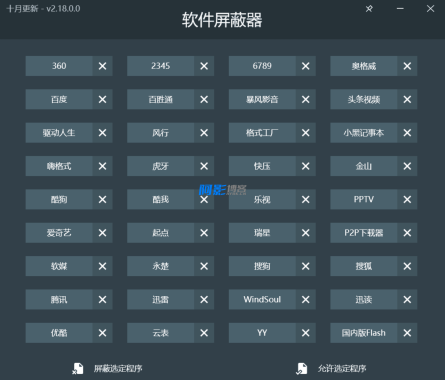Click X icon beside PPTV
The image size is (445, 380).
tap(407, 199)
